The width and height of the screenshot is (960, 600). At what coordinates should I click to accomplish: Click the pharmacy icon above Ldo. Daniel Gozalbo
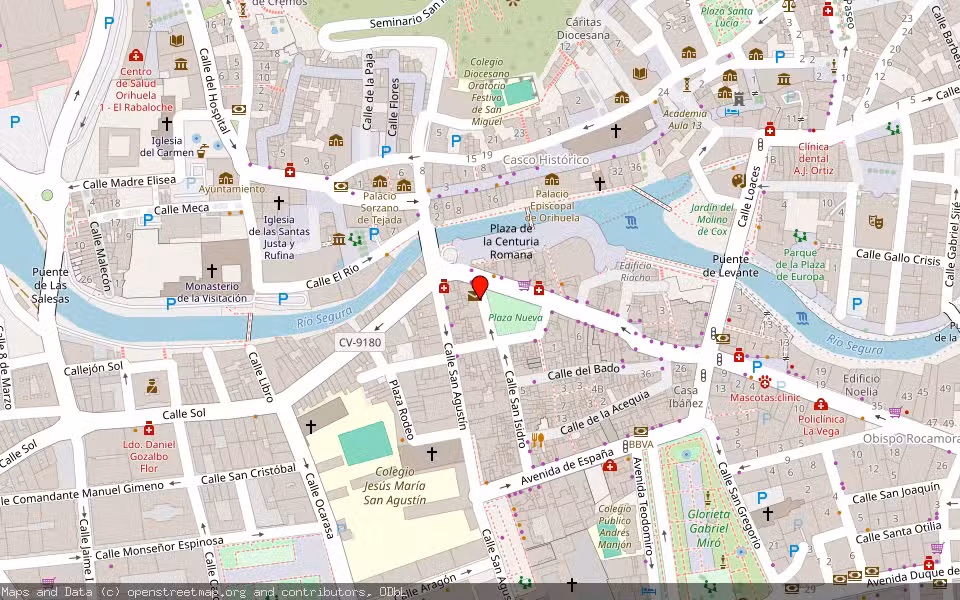tap(149, 427)
